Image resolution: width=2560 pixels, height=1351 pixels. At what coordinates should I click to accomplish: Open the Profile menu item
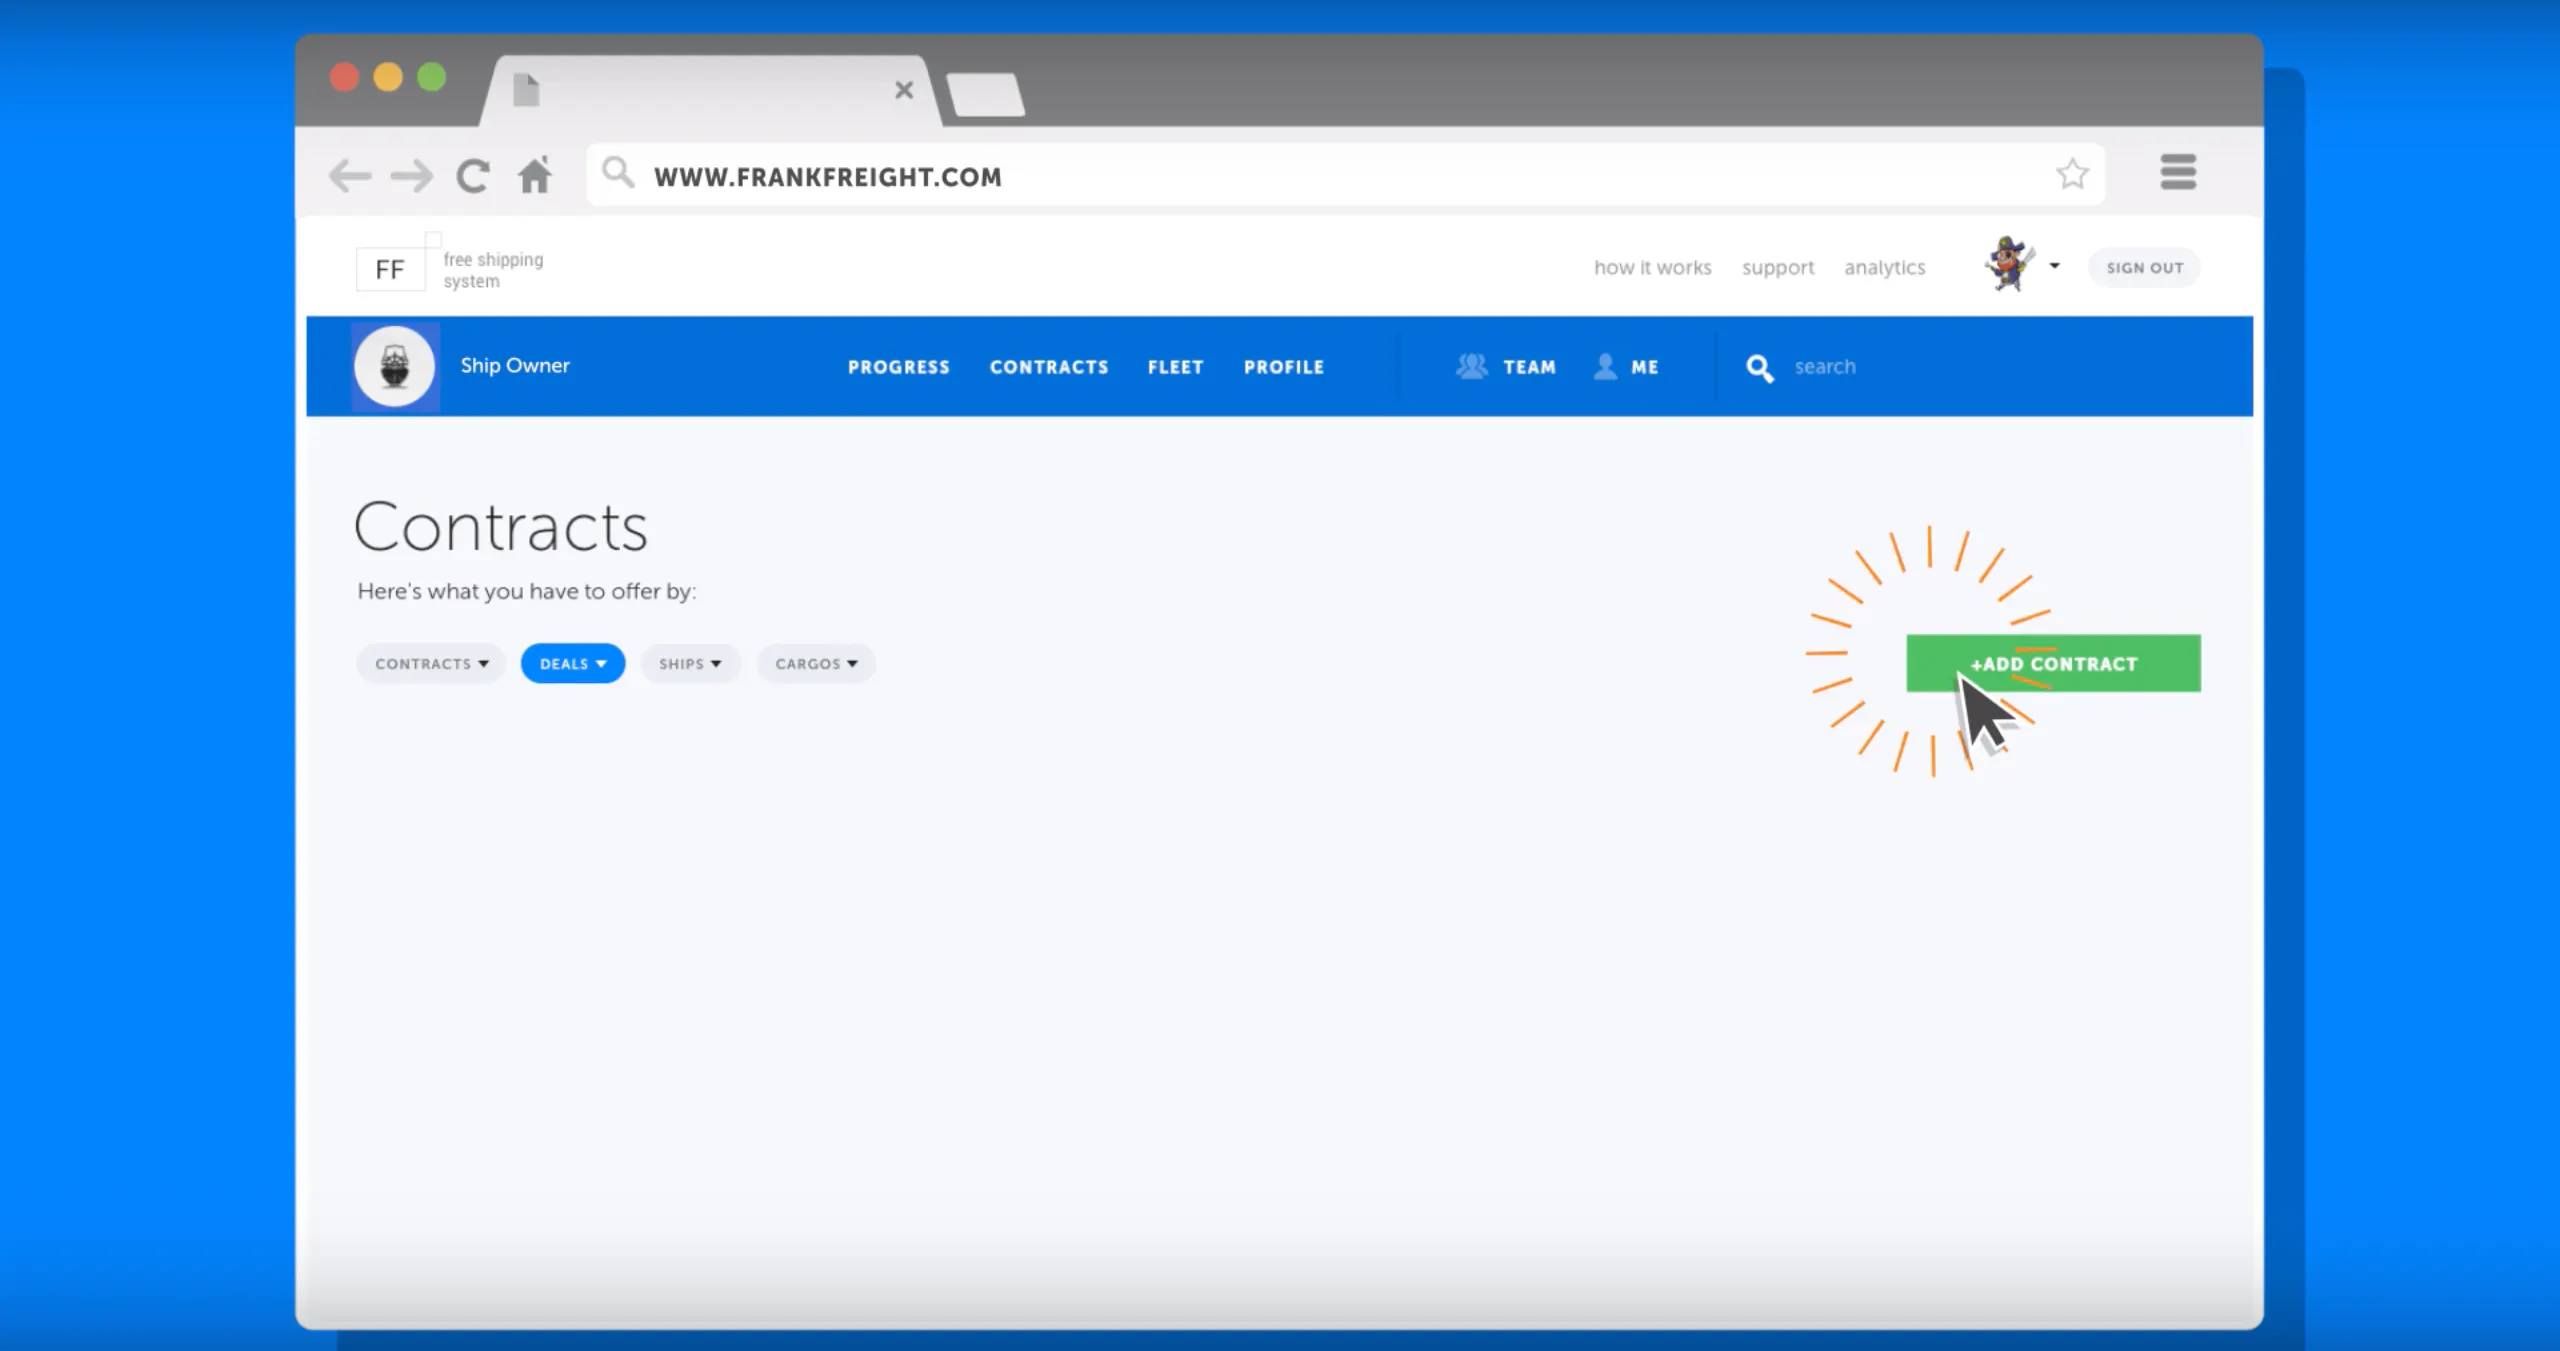(1284, 367)
